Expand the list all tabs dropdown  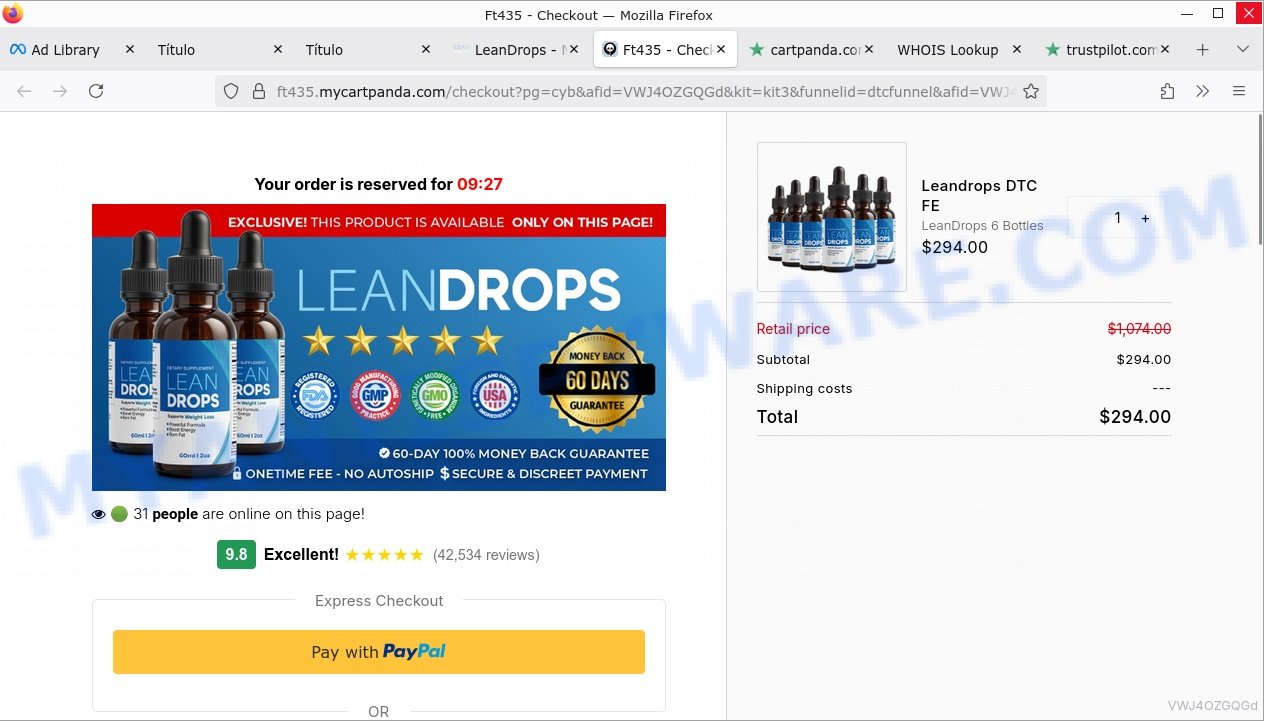tap(1243, 49)
